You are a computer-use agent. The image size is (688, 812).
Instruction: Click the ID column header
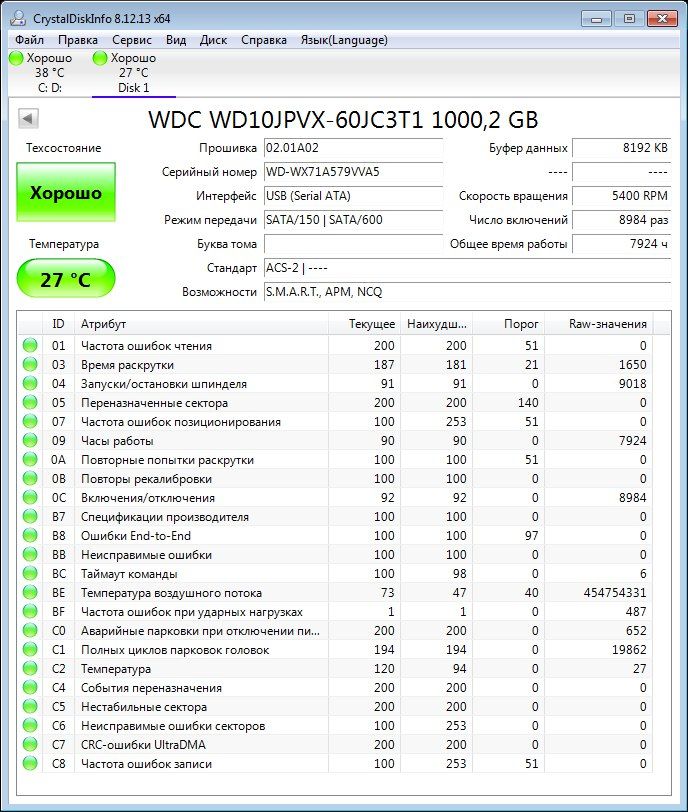click(x=58, y=324)
